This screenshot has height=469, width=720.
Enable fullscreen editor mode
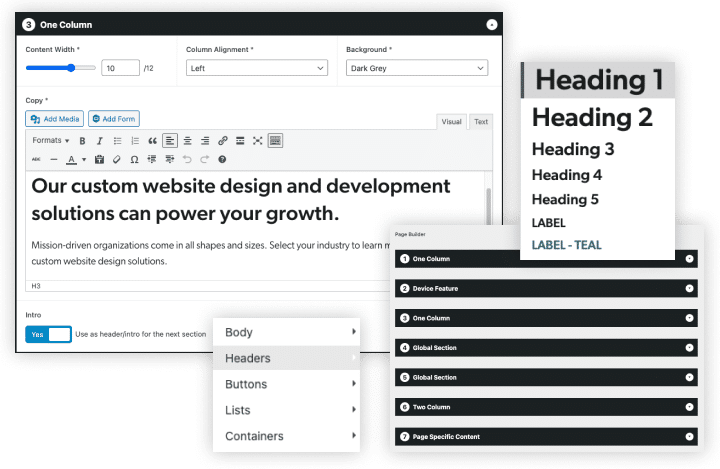(x=257, y=141)
